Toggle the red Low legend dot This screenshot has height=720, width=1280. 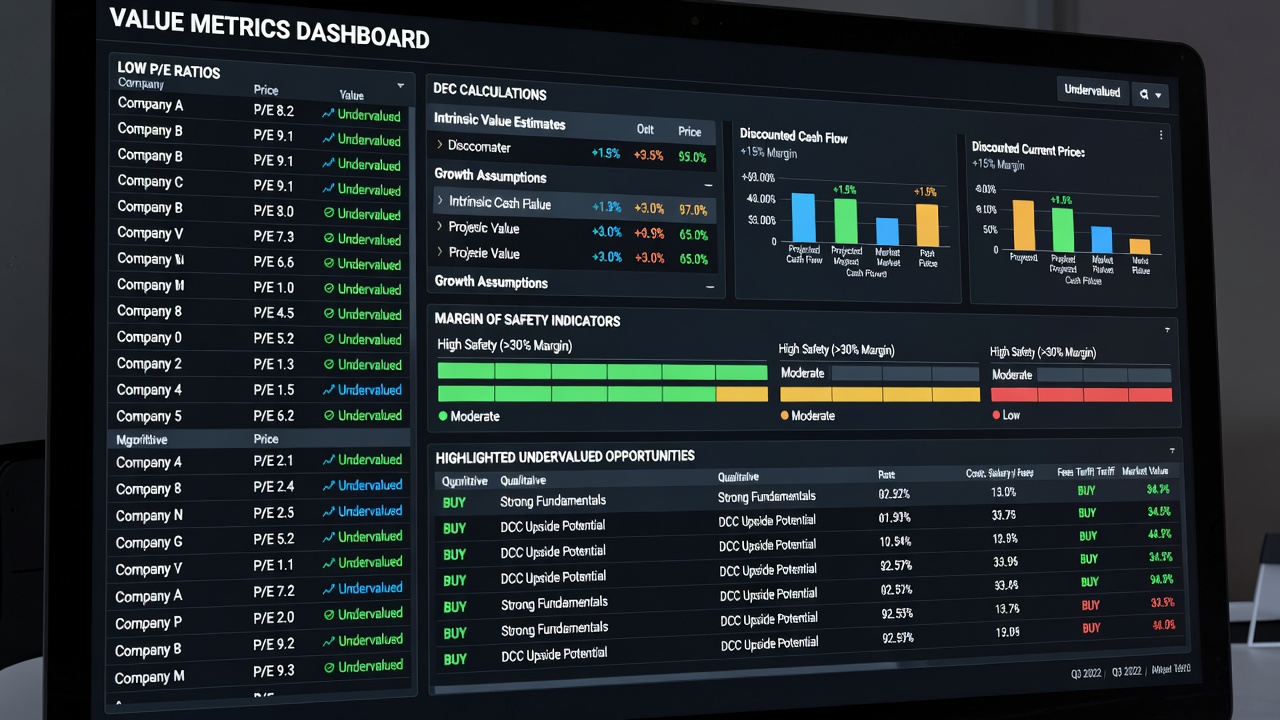(996, 415)
